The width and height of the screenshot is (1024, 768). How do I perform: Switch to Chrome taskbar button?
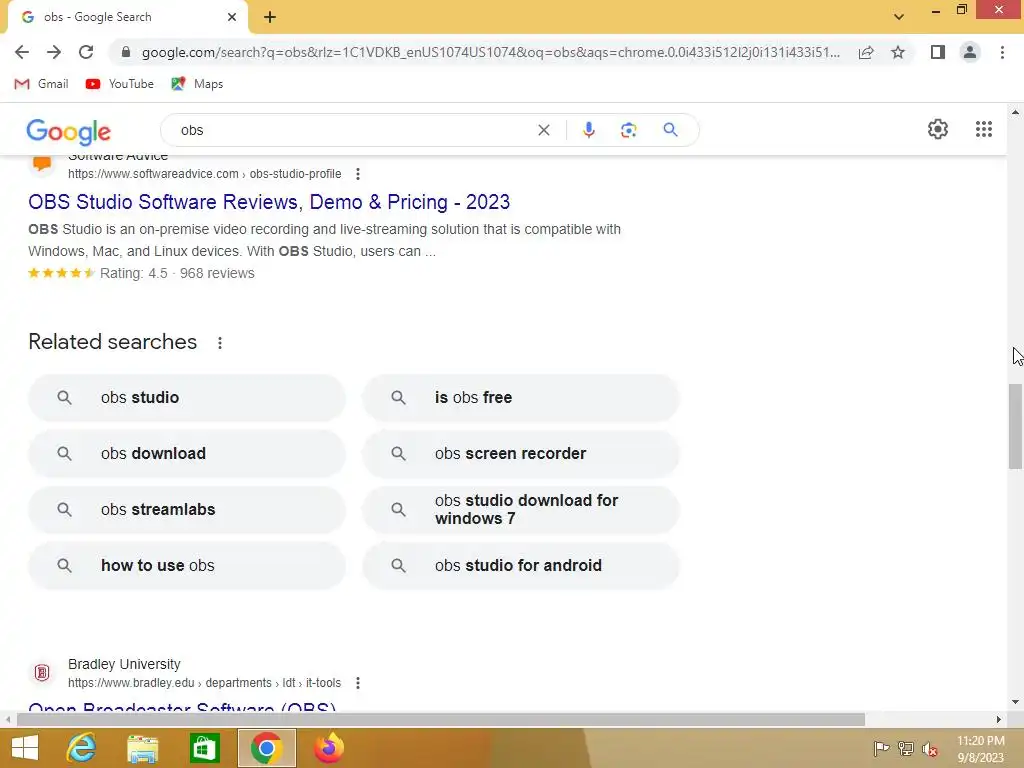266,748
